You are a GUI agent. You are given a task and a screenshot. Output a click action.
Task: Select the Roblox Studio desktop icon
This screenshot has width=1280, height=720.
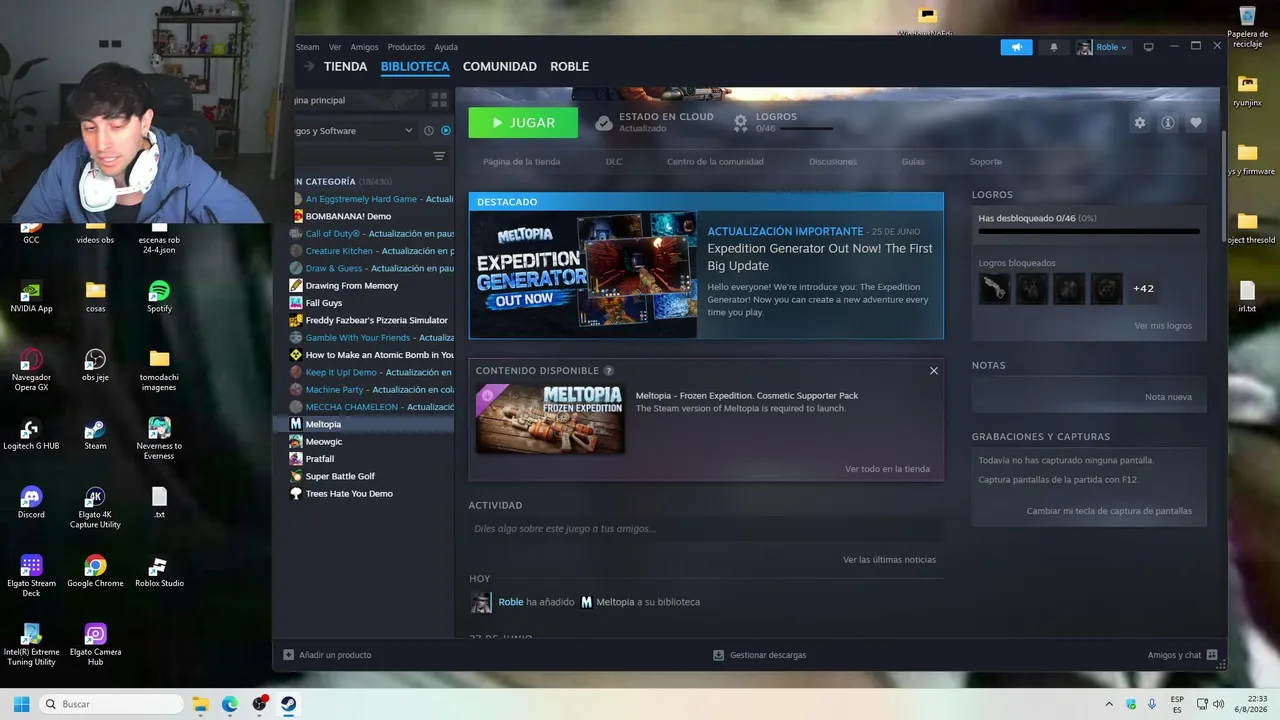[x=159, y=571]
